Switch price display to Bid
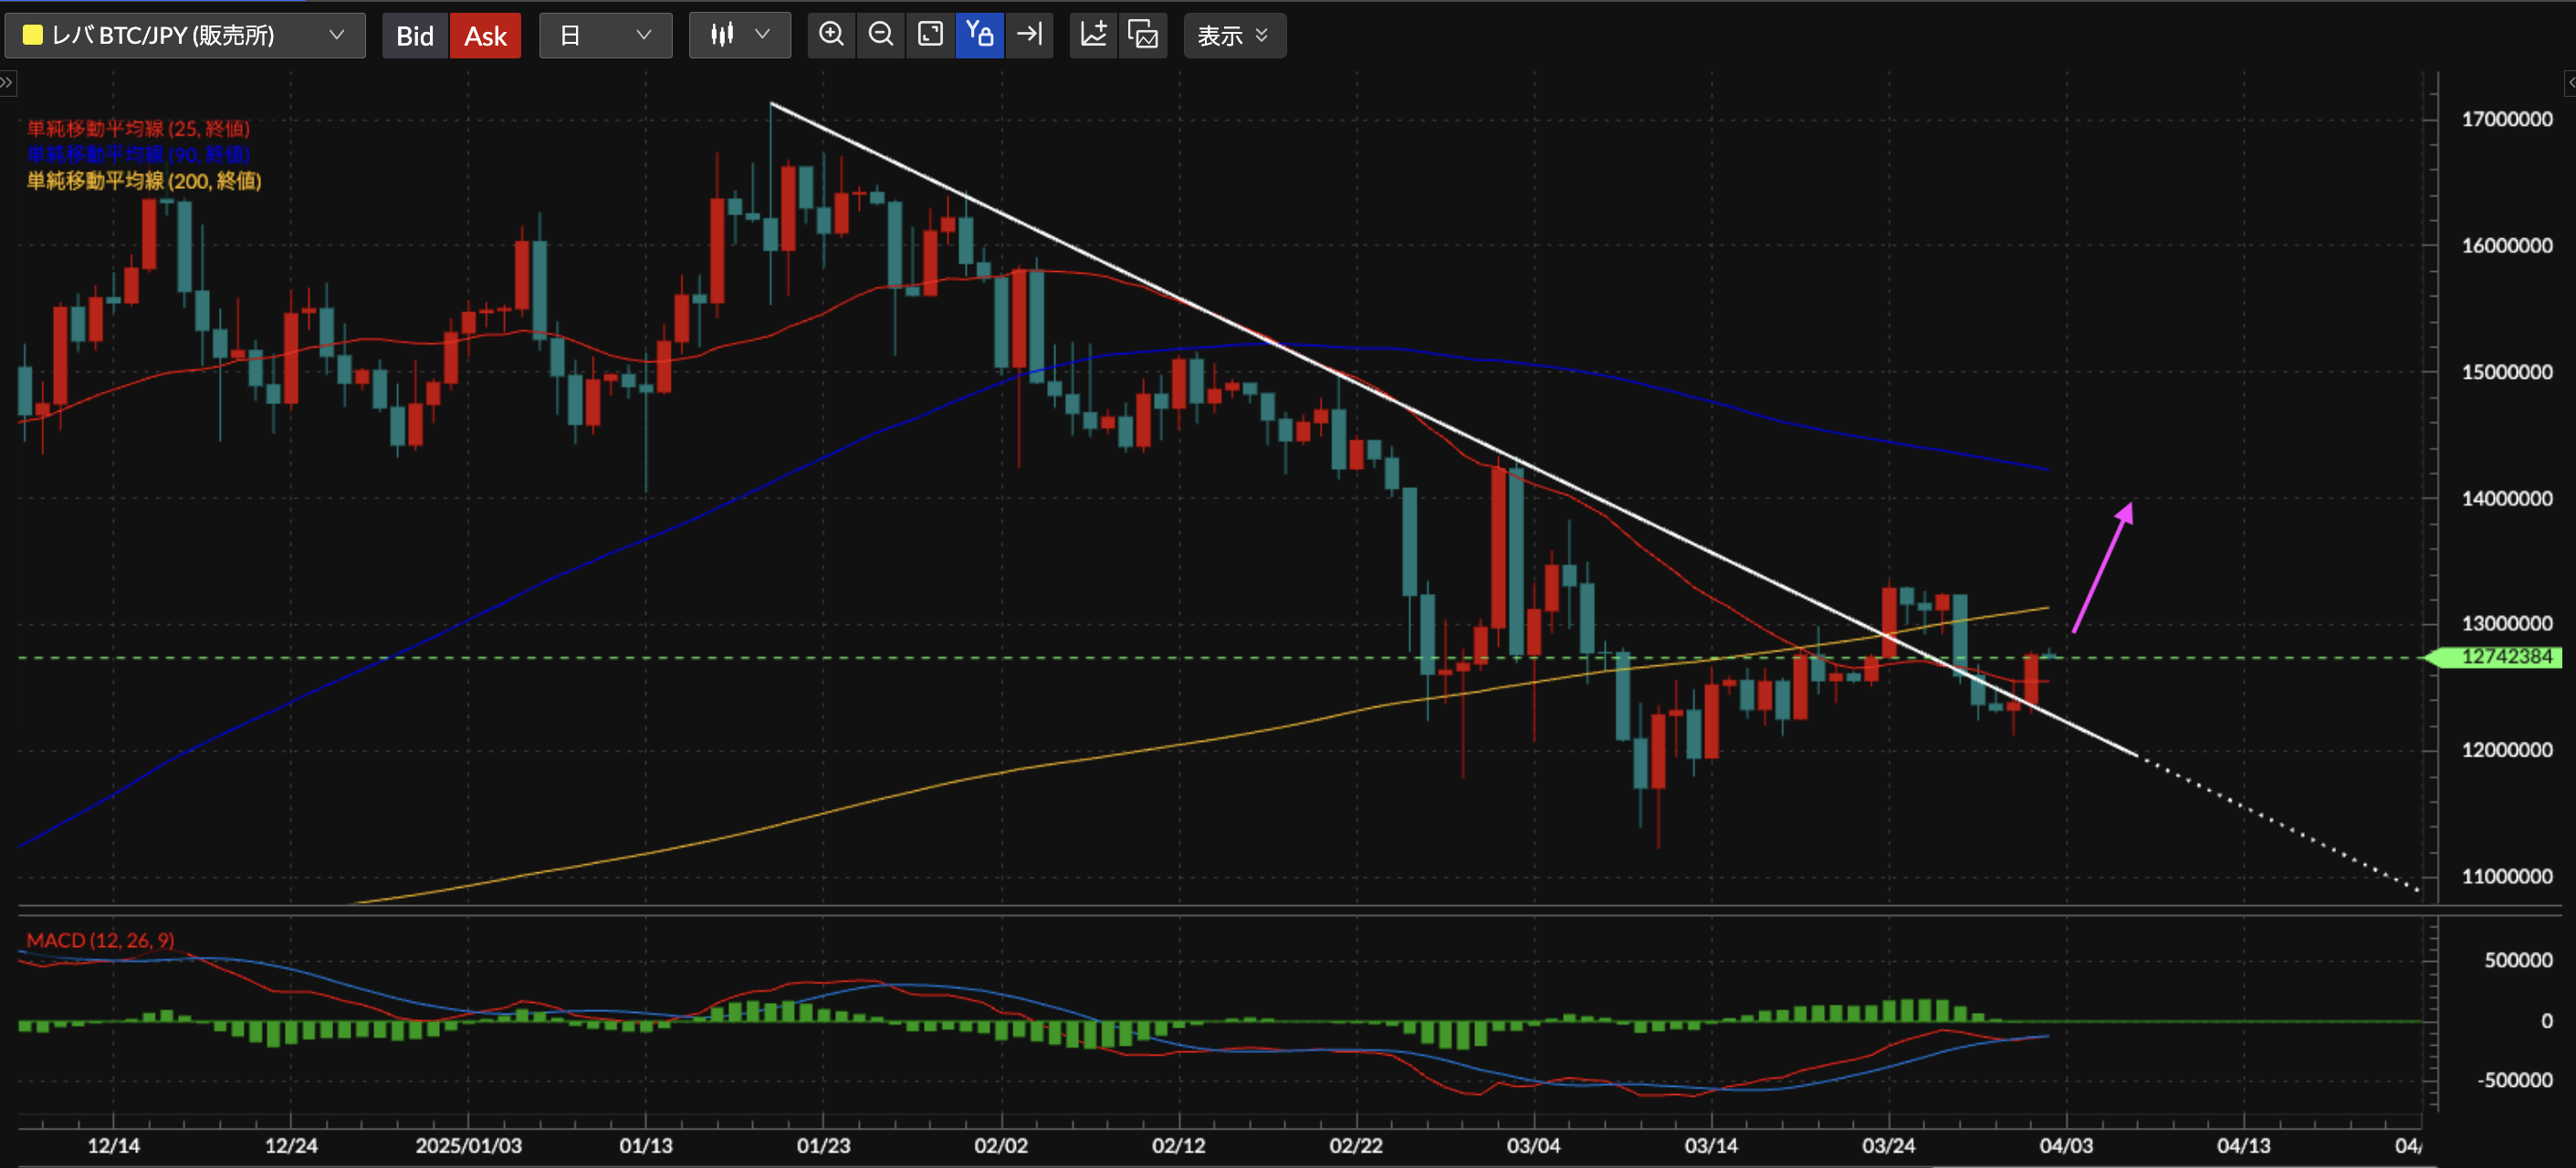2576x1168 pixels. click(415, 35)
